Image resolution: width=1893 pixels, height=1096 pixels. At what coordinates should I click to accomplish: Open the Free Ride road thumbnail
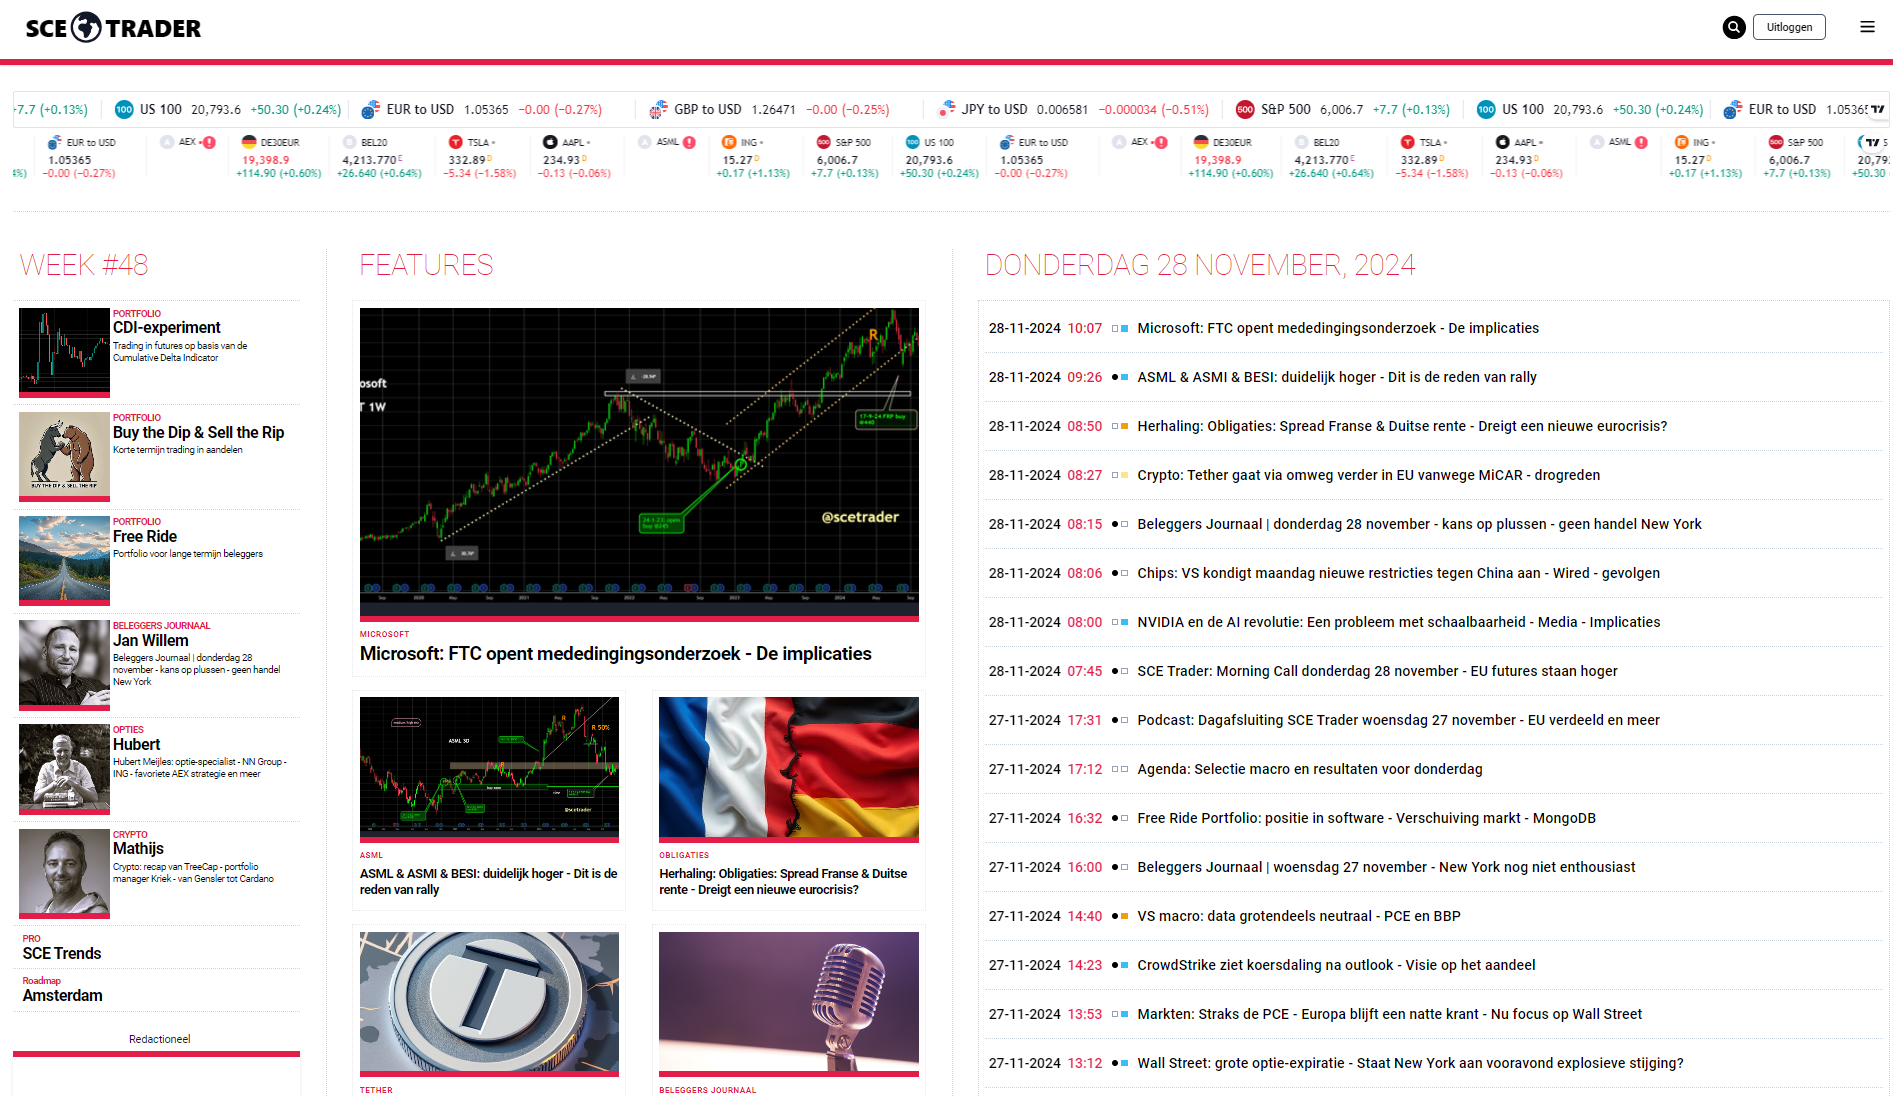click(64, 559)
